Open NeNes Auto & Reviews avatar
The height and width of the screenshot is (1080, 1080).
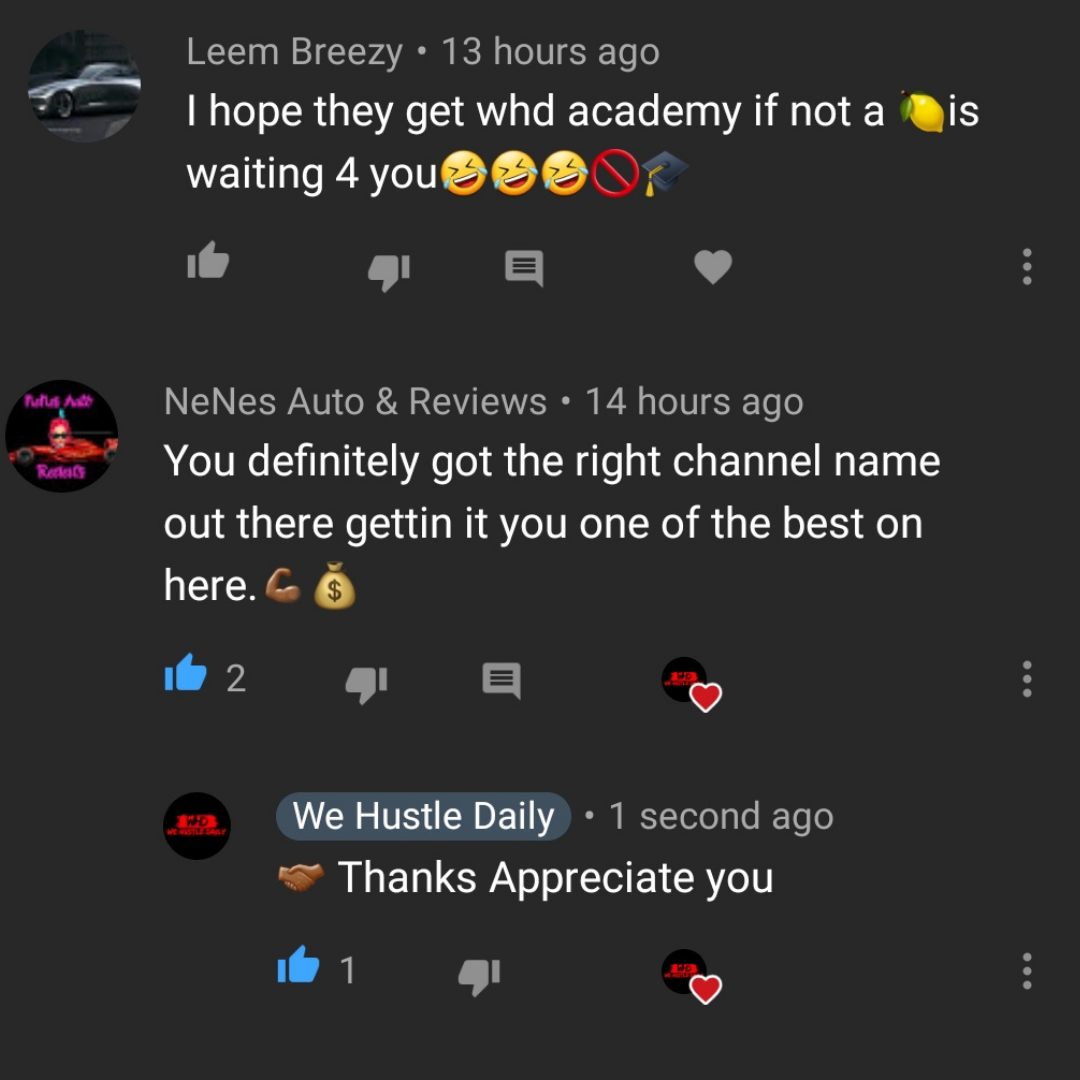[x=62, y=436]
